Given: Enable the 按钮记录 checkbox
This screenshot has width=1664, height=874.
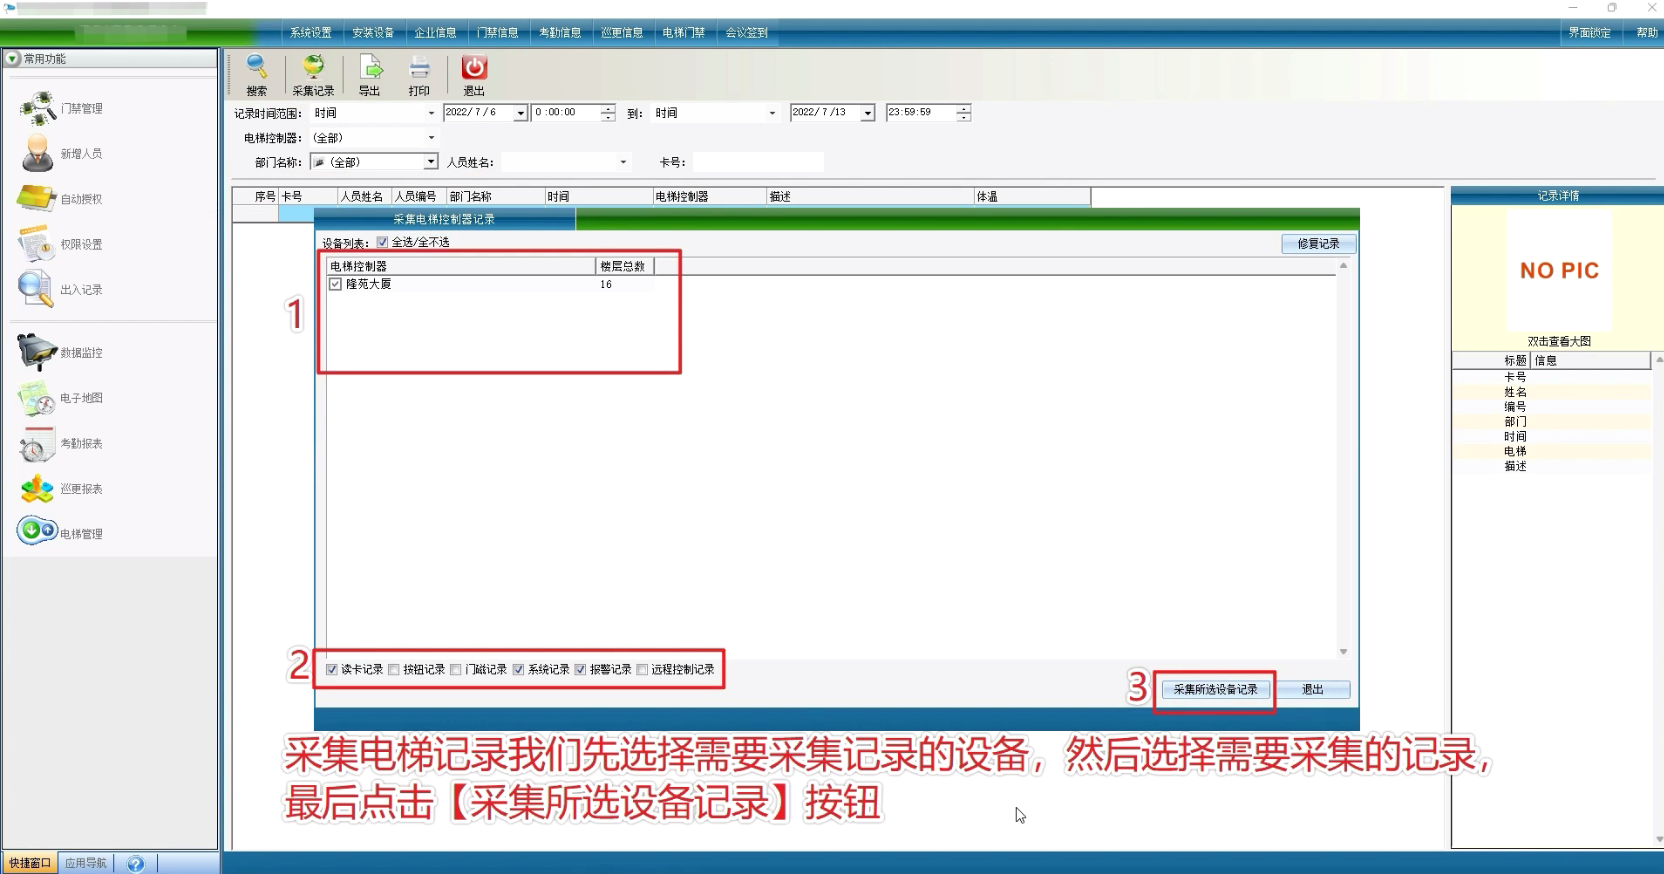Looking at the screenshot, I should [x=394, y=670].
